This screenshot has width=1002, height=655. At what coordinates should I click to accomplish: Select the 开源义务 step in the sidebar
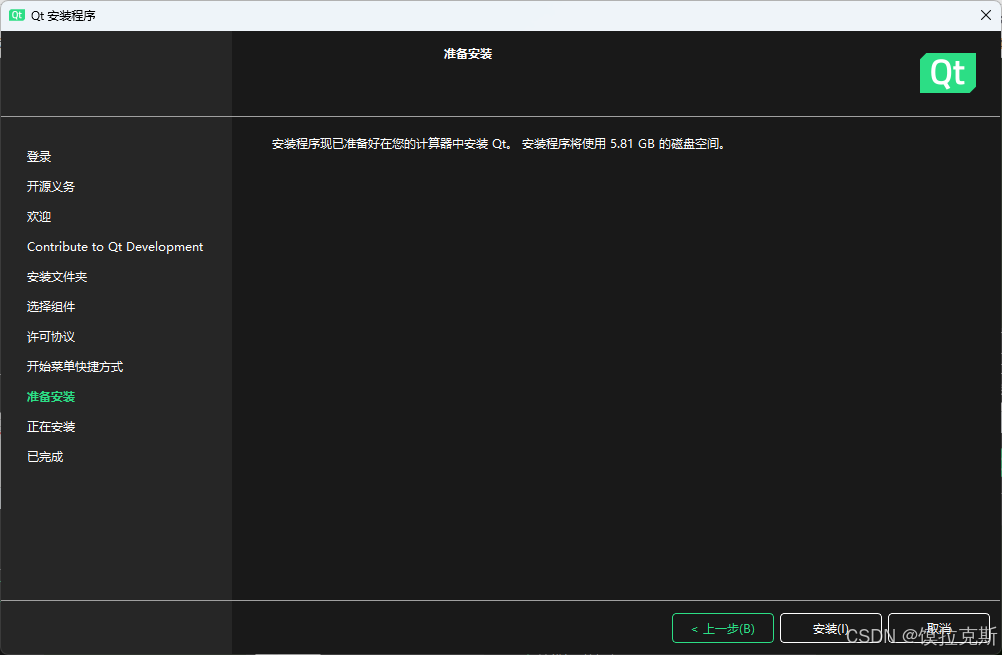click(51, 187)
